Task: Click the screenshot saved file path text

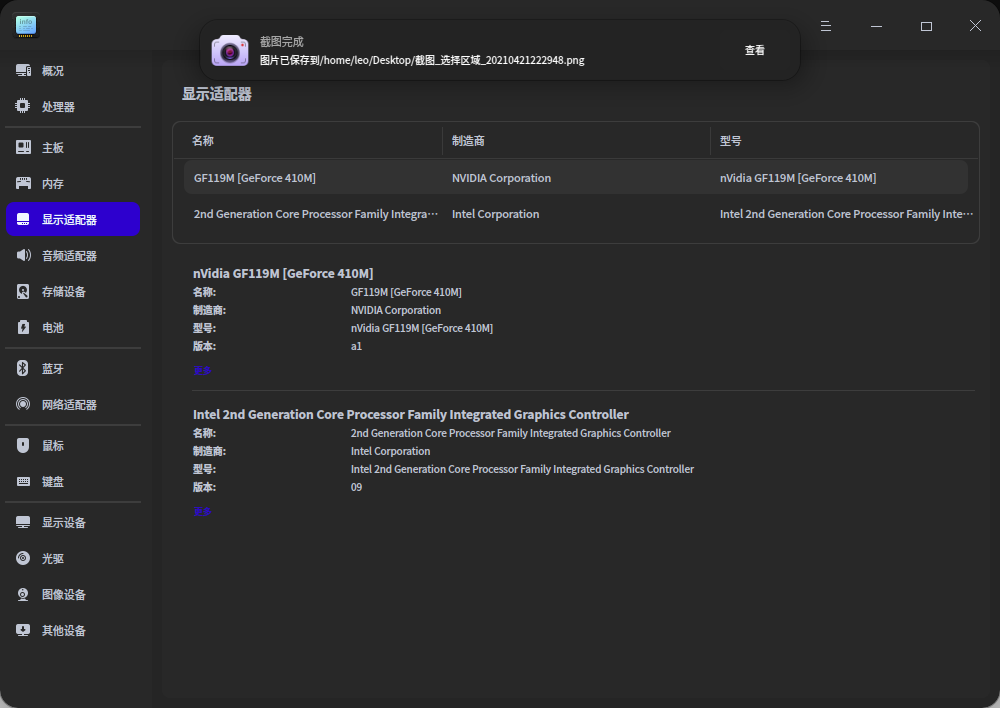Action: pos(422,61)
